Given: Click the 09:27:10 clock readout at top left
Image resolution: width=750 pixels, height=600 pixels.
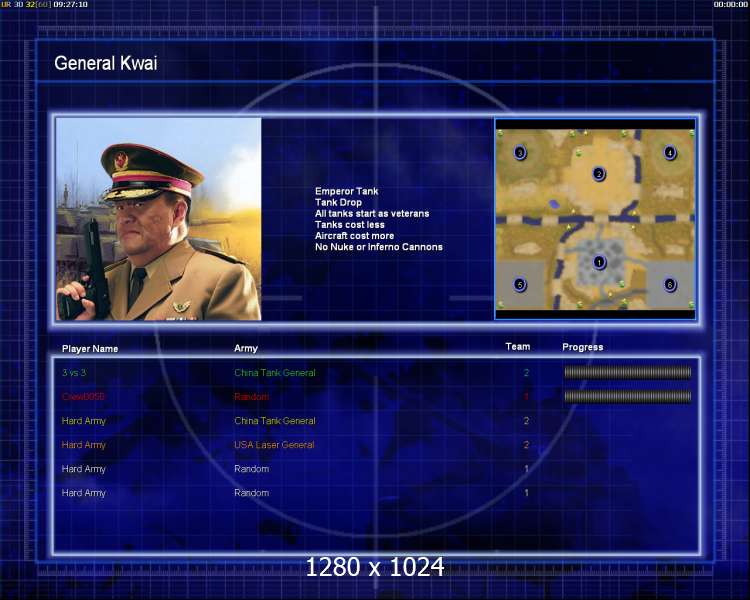Looking at the screenshot, I should tap(70, 4).
